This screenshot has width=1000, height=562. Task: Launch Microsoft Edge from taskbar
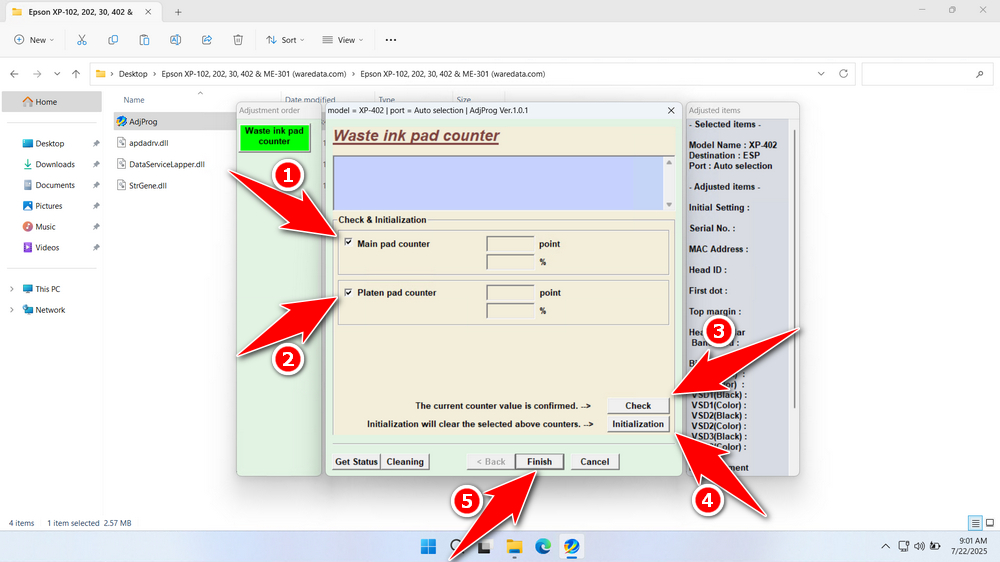pos(543,547)
